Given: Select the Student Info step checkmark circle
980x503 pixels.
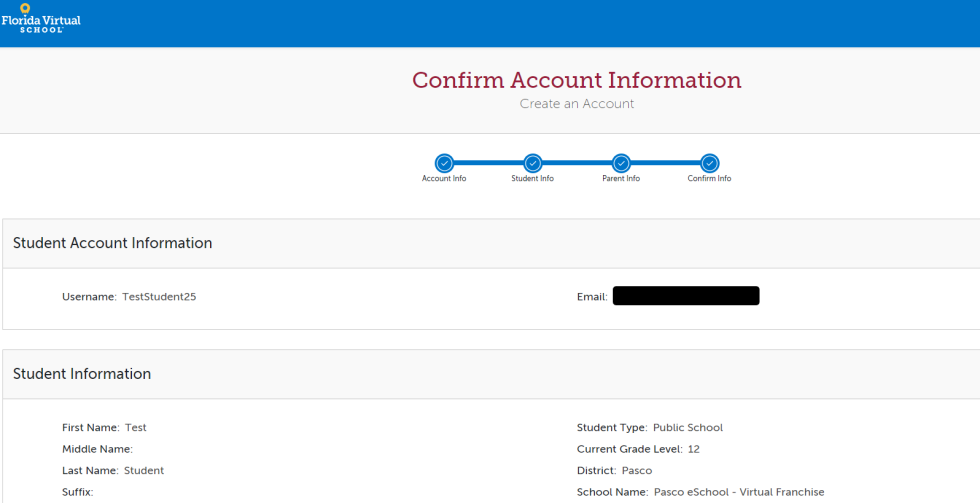Looking at the screenshot, I should [532, 163].
